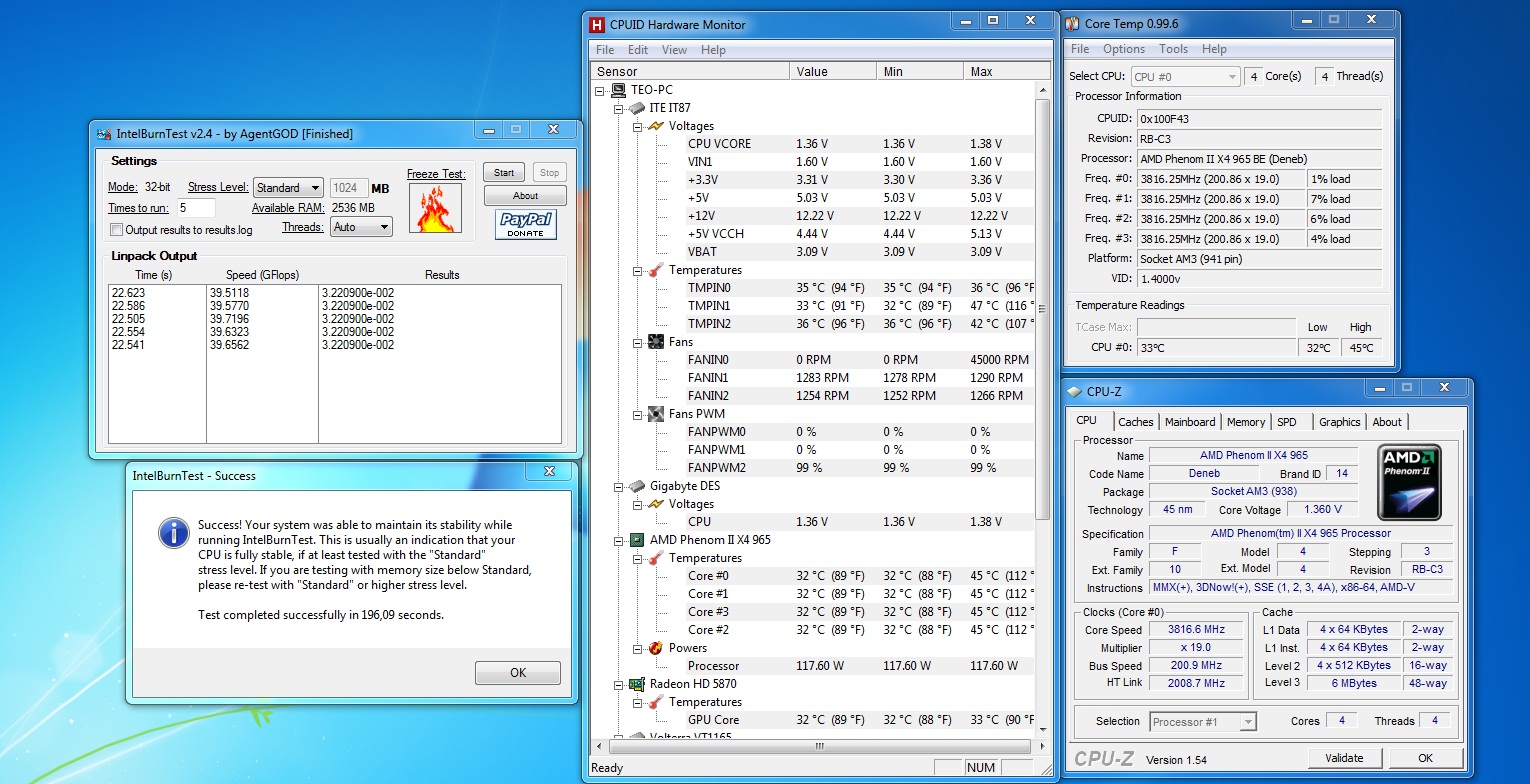Click the Temperatures thermometer icon under ITE IT87
1530x784 pixels.
point(656,270)
